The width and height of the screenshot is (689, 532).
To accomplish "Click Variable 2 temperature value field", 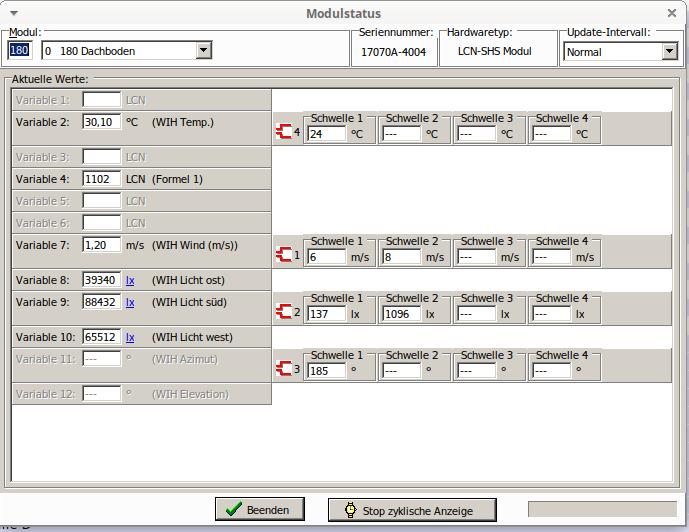I will 100,122.
